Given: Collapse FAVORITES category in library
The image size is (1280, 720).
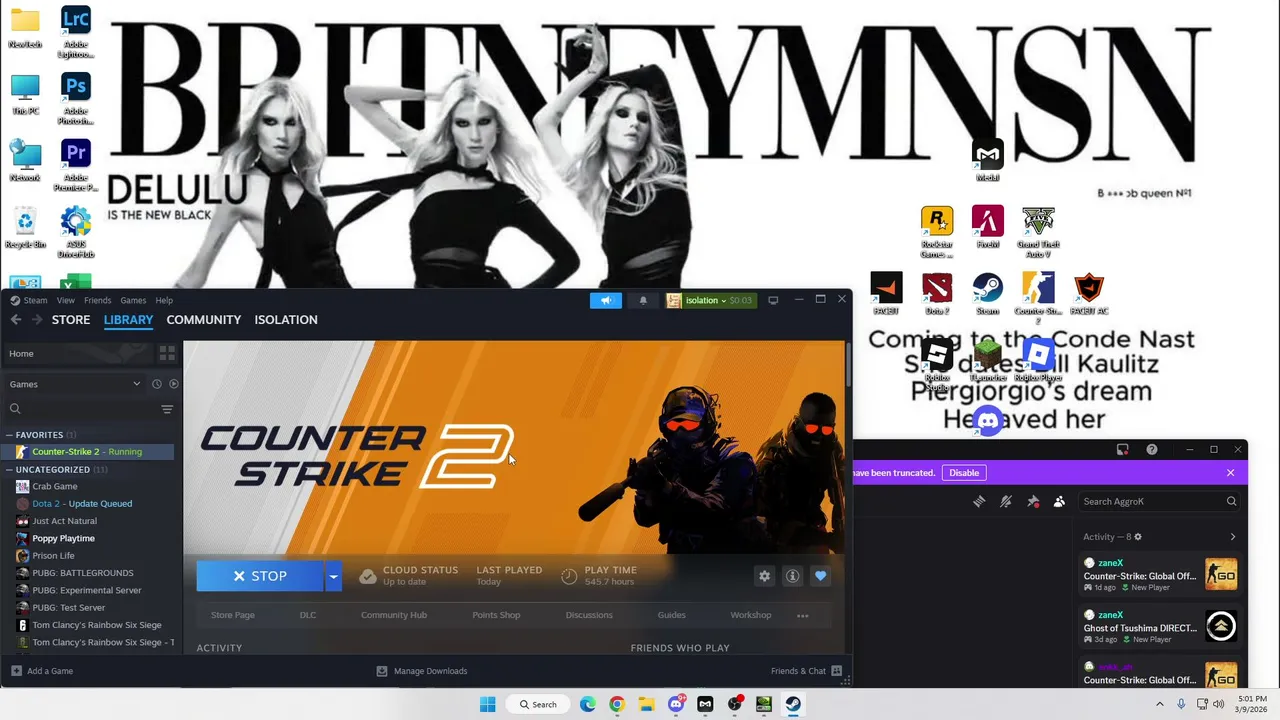Looking at the screenshot, I should (x=9, y=435).
